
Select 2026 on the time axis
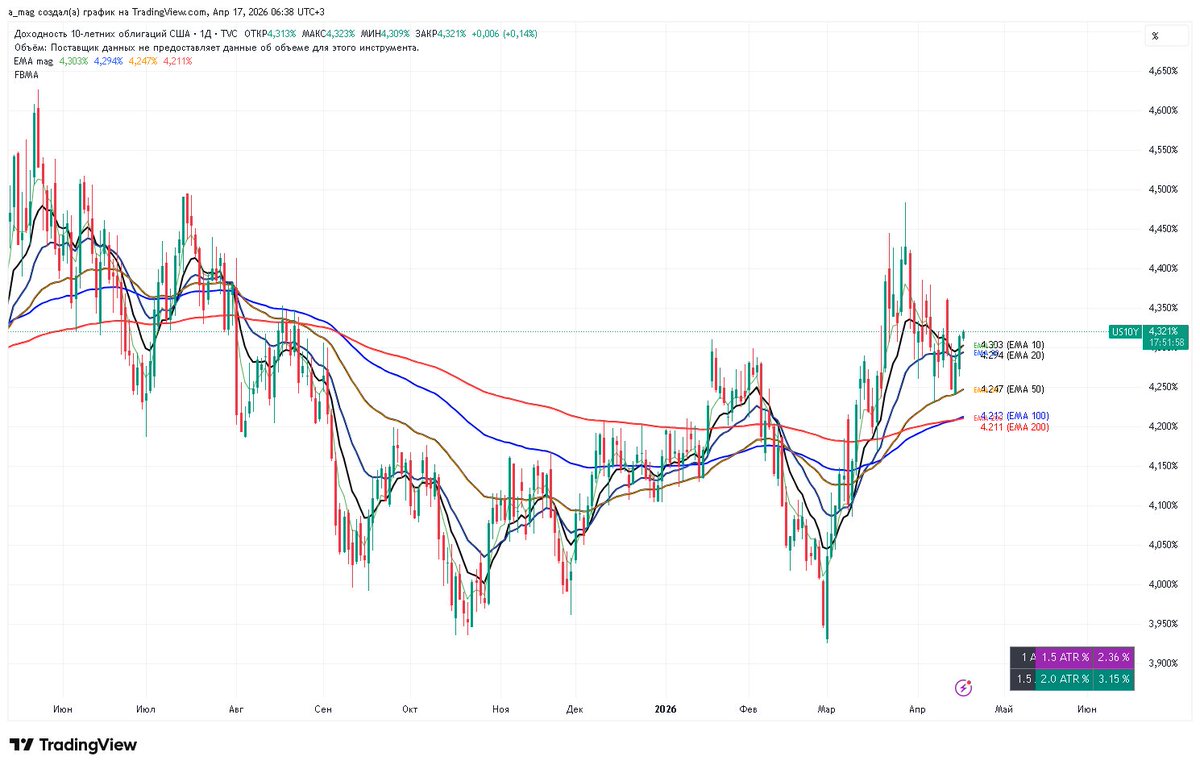[665, 709]
